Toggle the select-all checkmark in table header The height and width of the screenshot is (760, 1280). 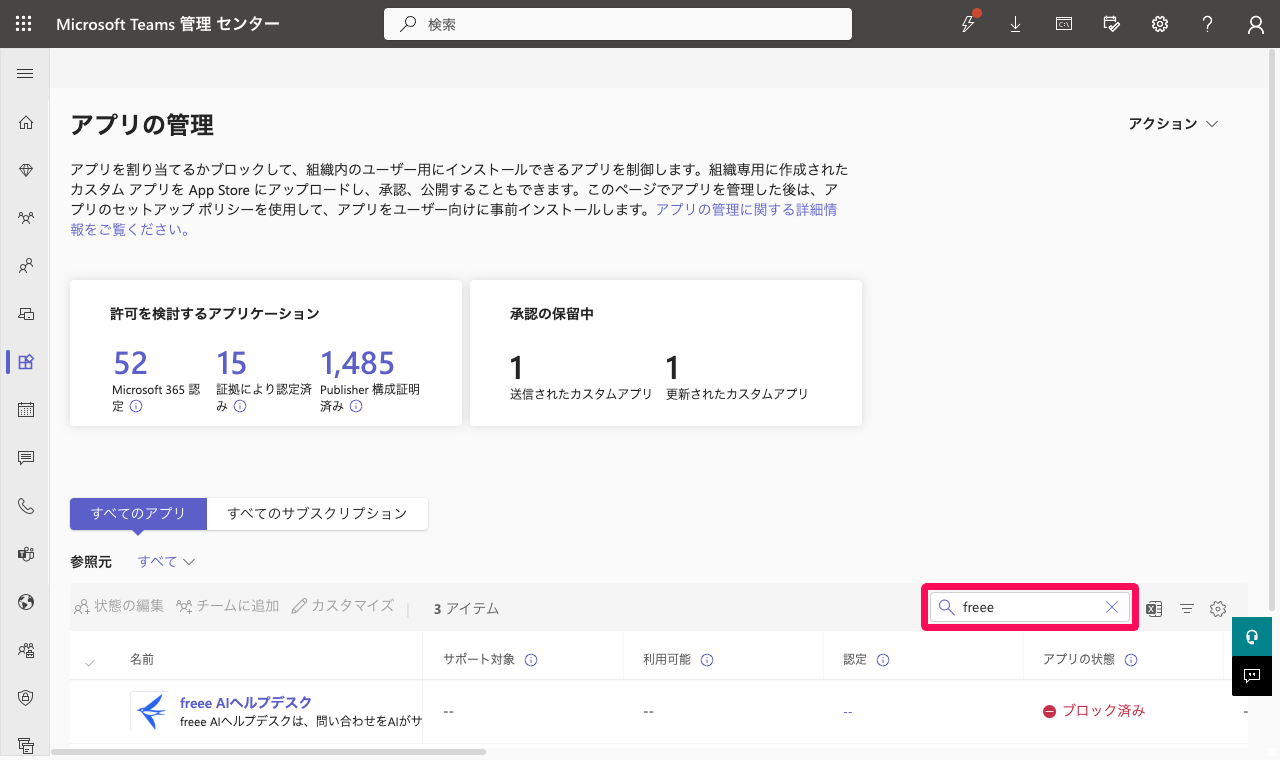point(91,662)
